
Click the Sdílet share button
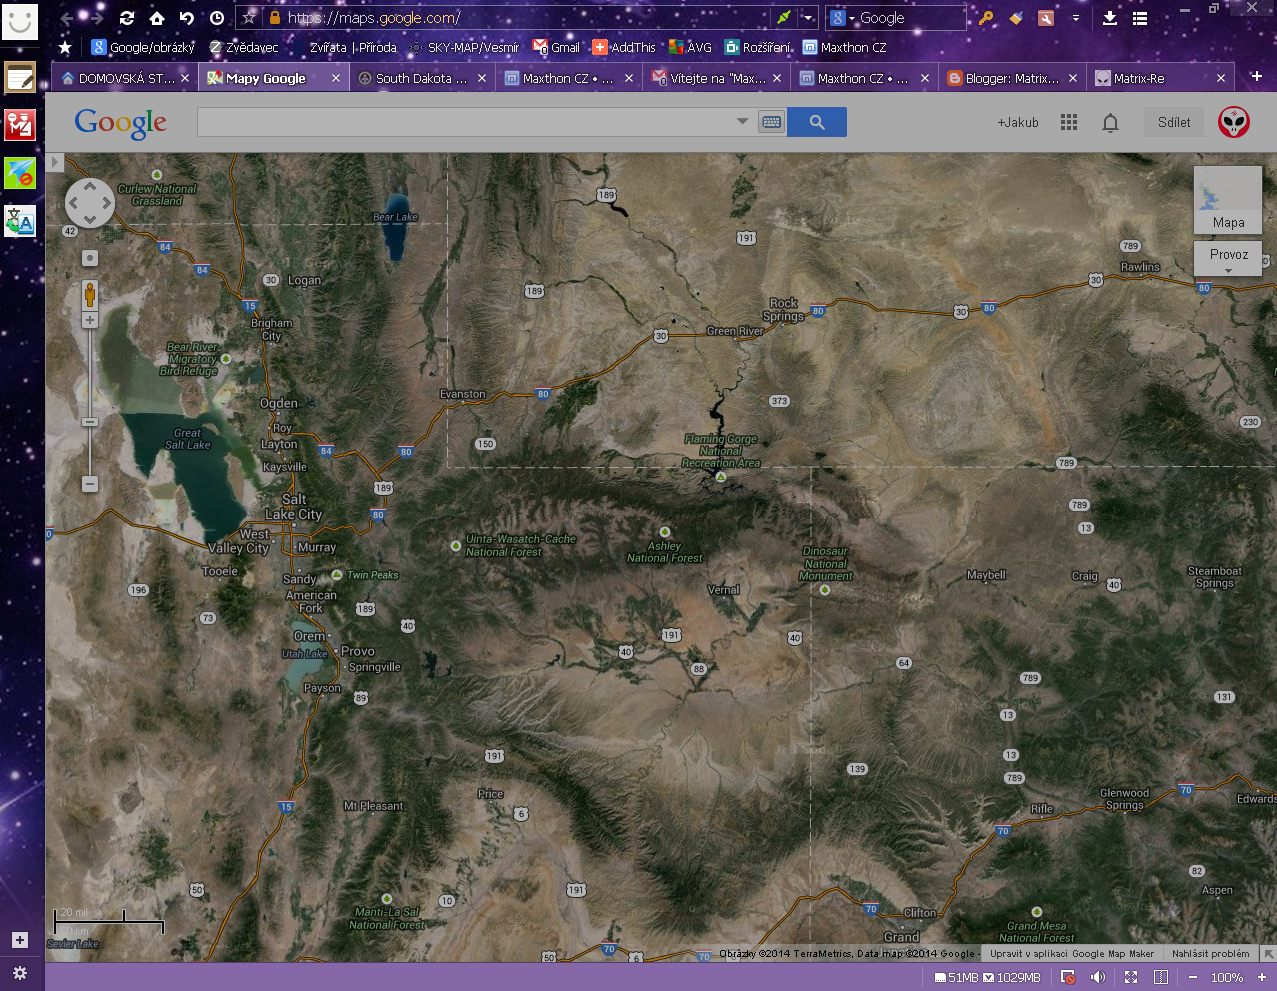tap(1174, 122)
